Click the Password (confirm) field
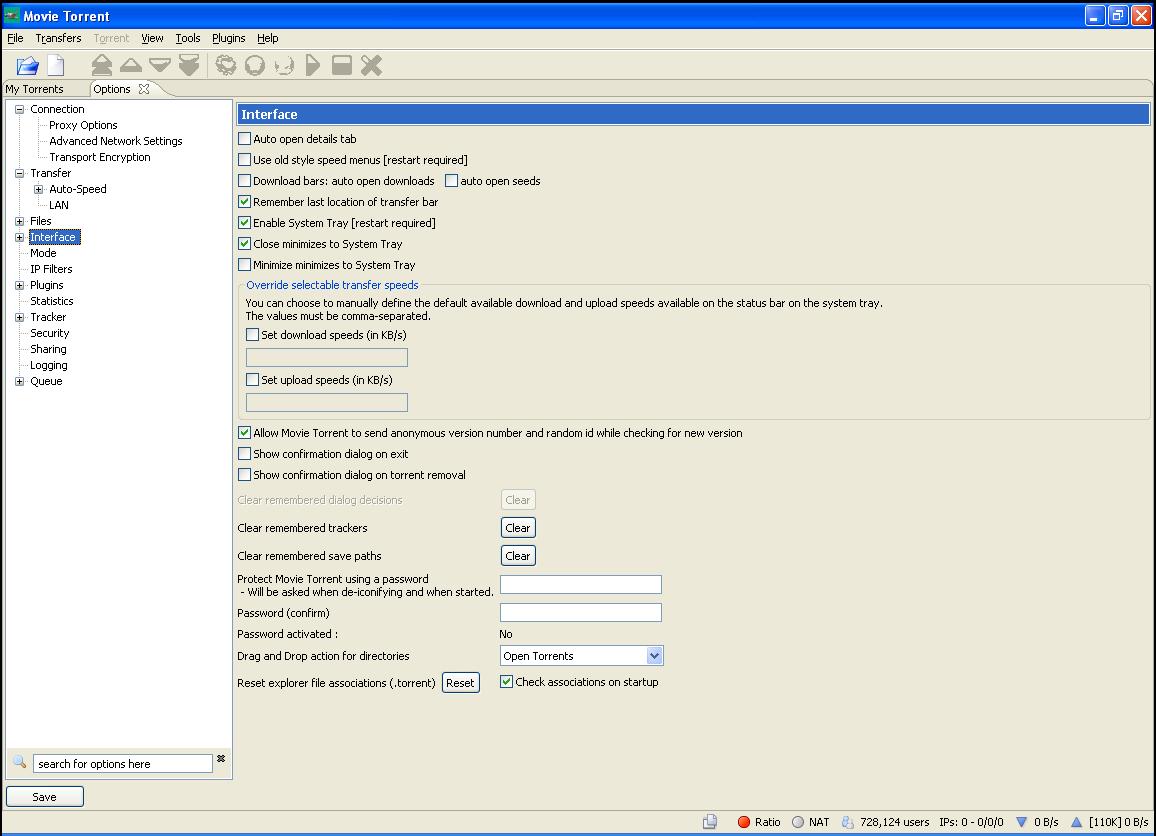Image resolution: width=1156 pixels, height=836 pixels. 581,613
